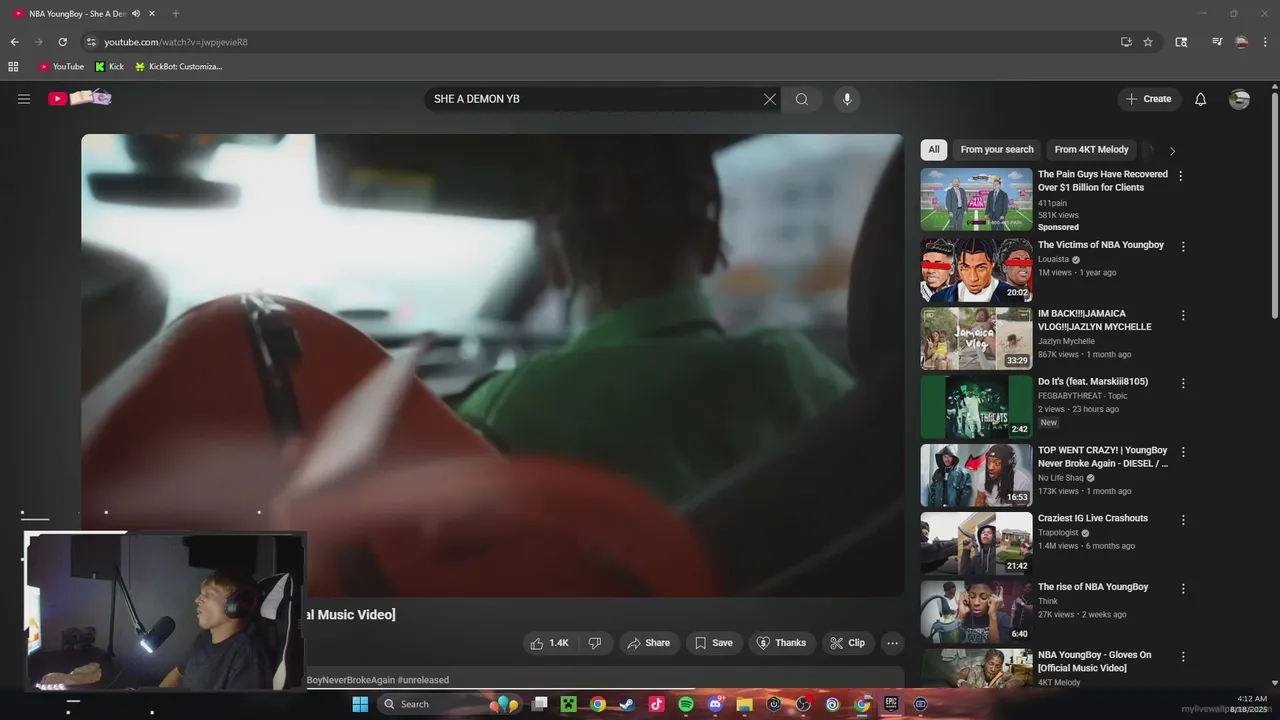
Task: Select From 4KT Melody chip
Action: point(1091,150)
